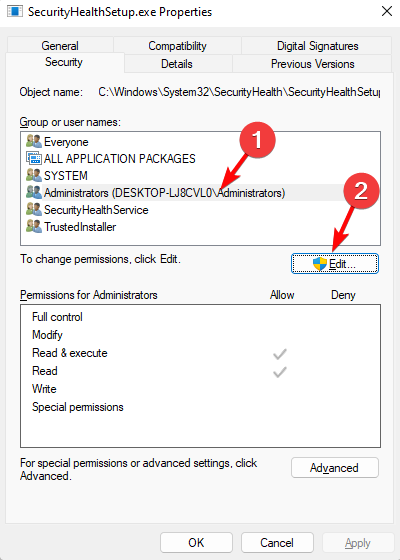400x560 pixels.
Task: Click the SecurityHealthService account icon
Action: click(x=34, y=210)
